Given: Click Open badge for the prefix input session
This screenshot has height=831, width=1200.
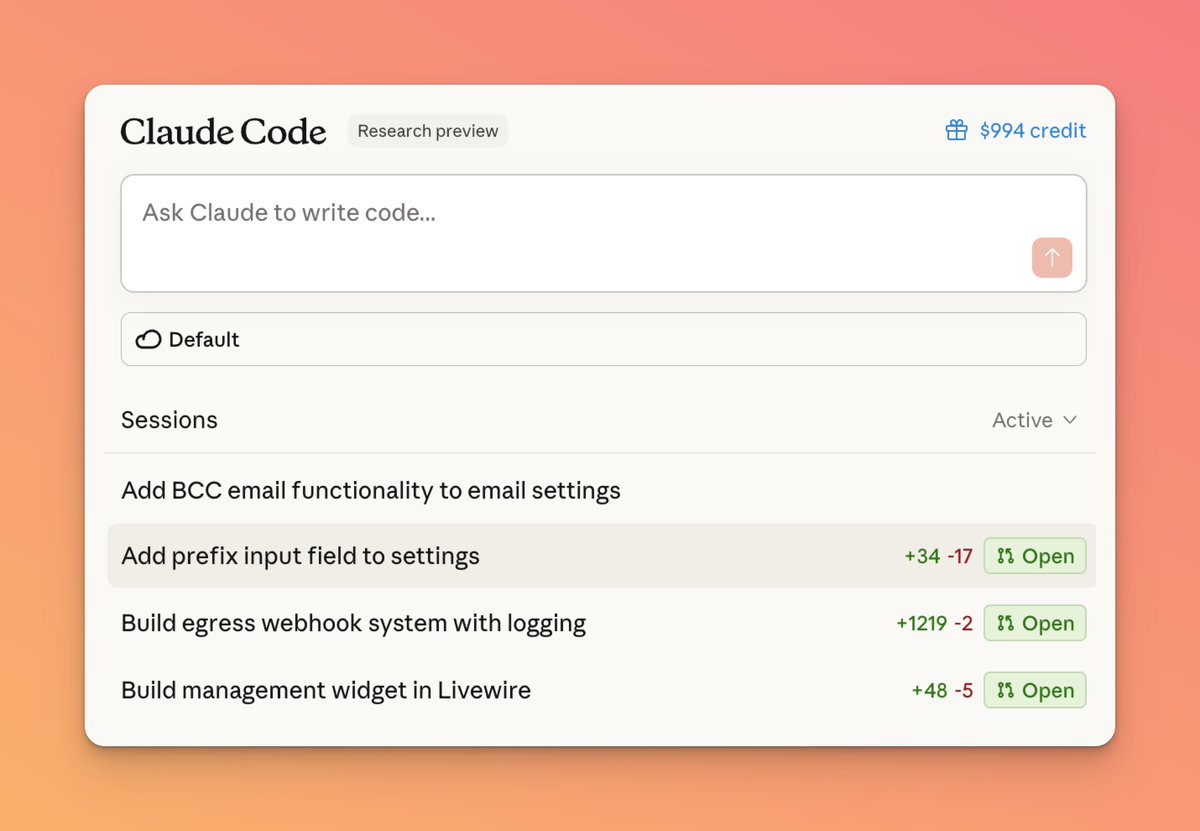Looking at the screenshot, I should click(x=1035, y=556).
